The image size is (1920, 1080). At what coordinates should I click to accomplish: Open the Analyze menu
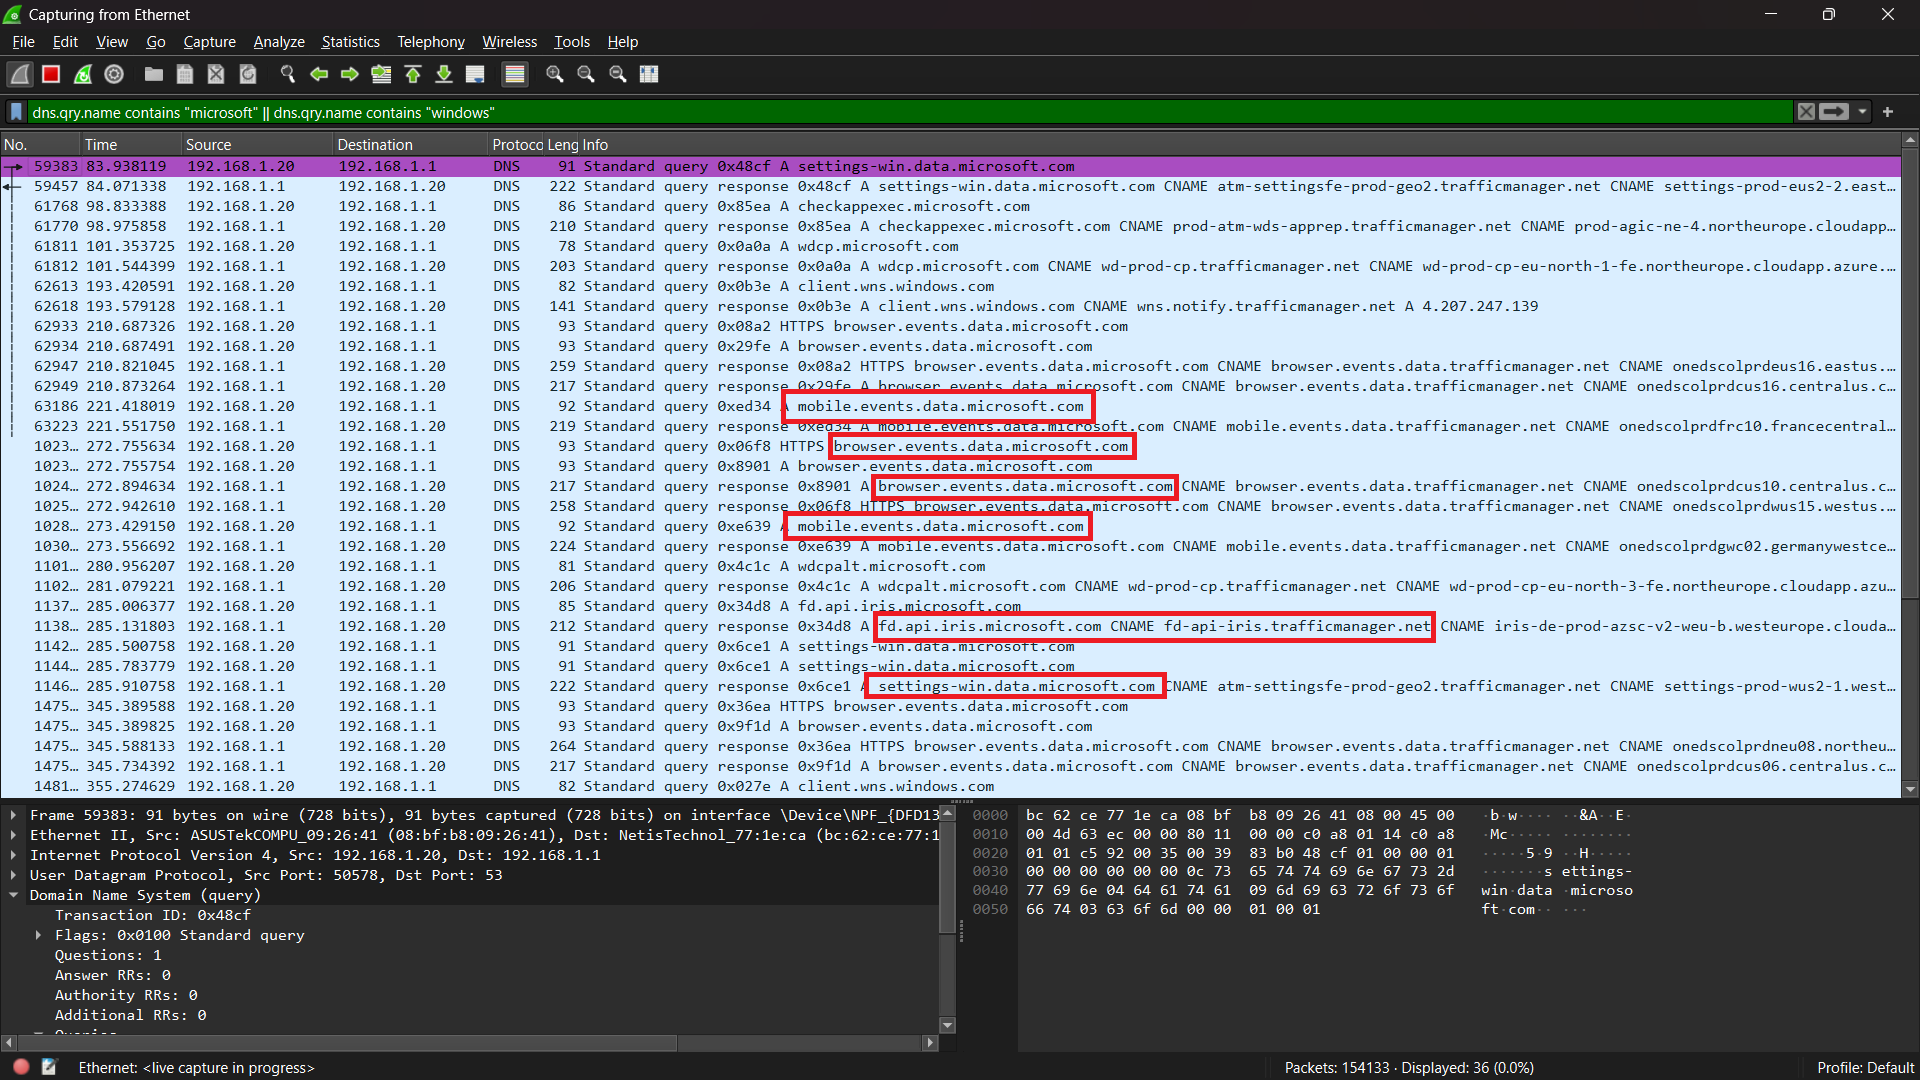278,42
